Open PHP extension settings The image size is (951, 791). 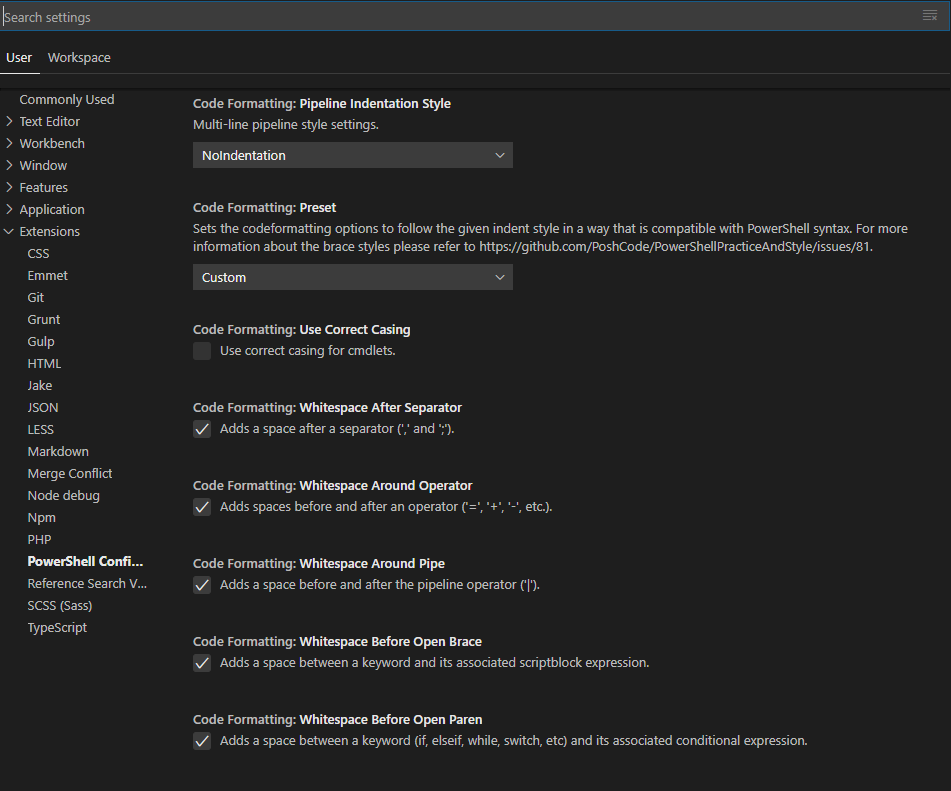[39, 539]
